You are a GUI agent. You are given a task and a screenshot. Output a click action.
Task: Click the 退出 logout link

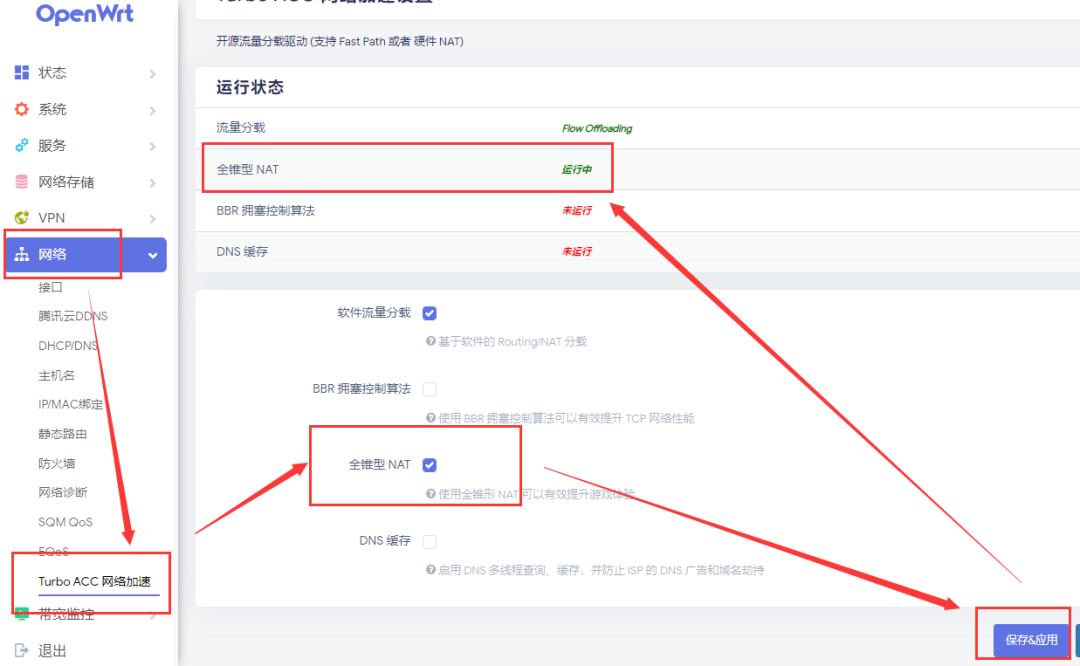pos(52,651)
